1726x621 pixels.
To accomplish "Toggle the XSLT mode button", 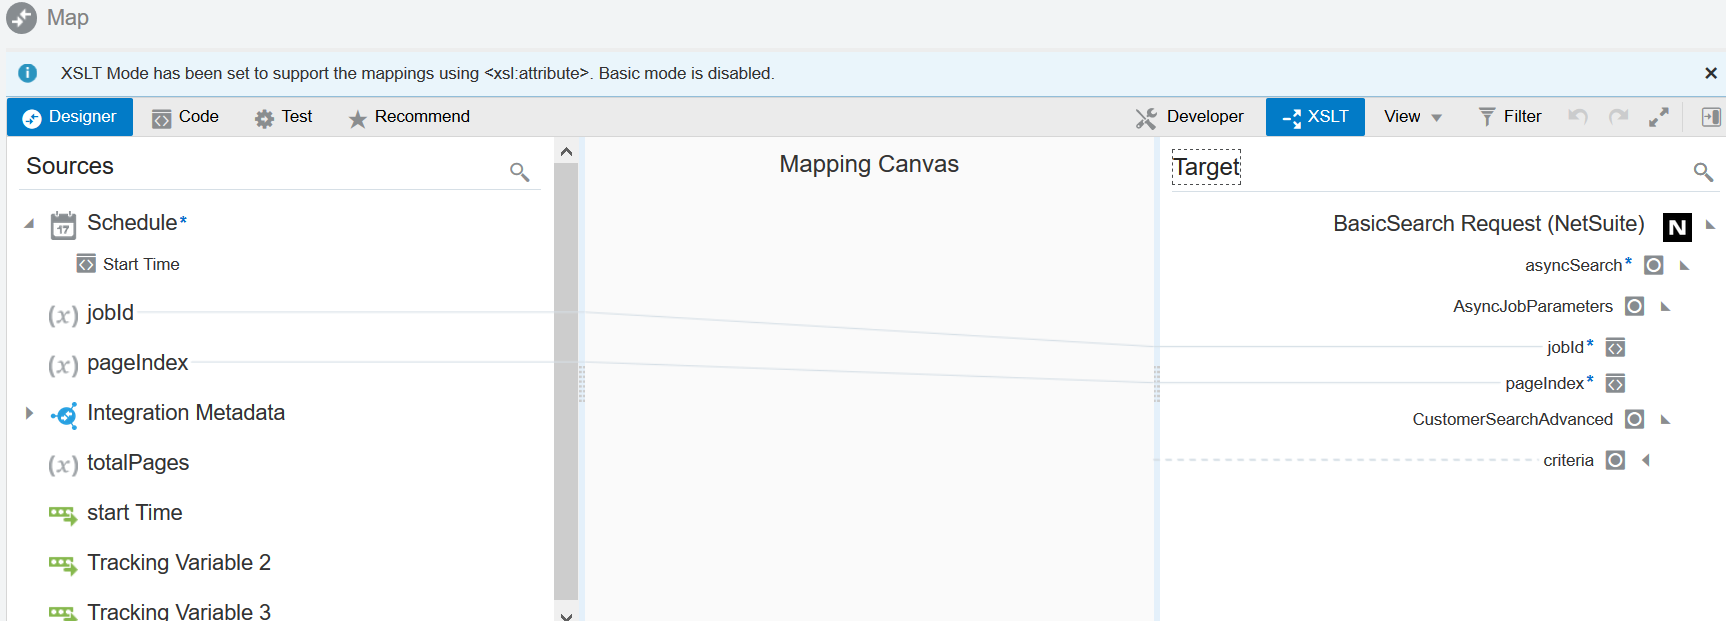I will click(x=1315, y=117).
